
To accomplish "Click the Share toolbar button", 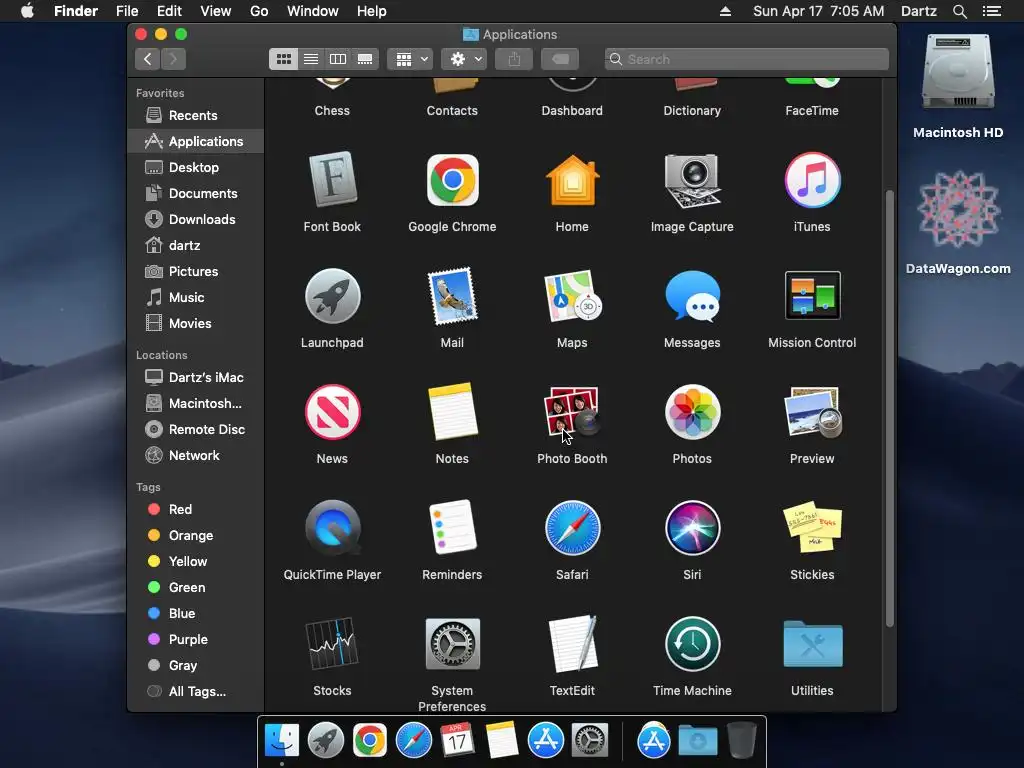I will click(514, 59).
